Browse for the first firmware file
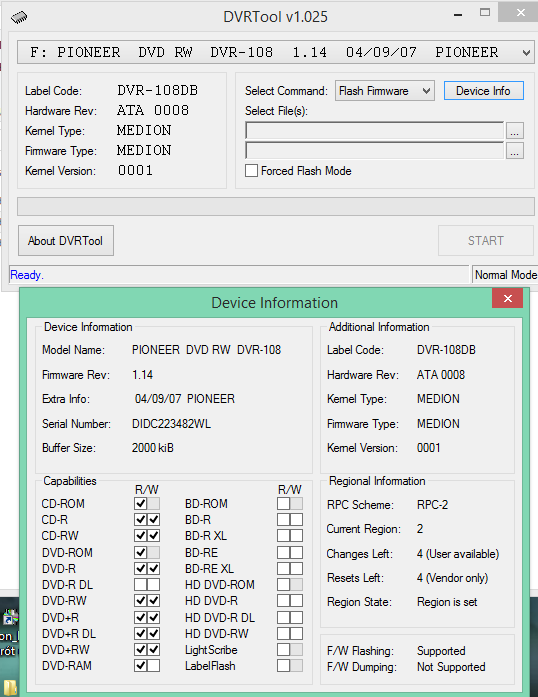 click(x=514, y=131)
